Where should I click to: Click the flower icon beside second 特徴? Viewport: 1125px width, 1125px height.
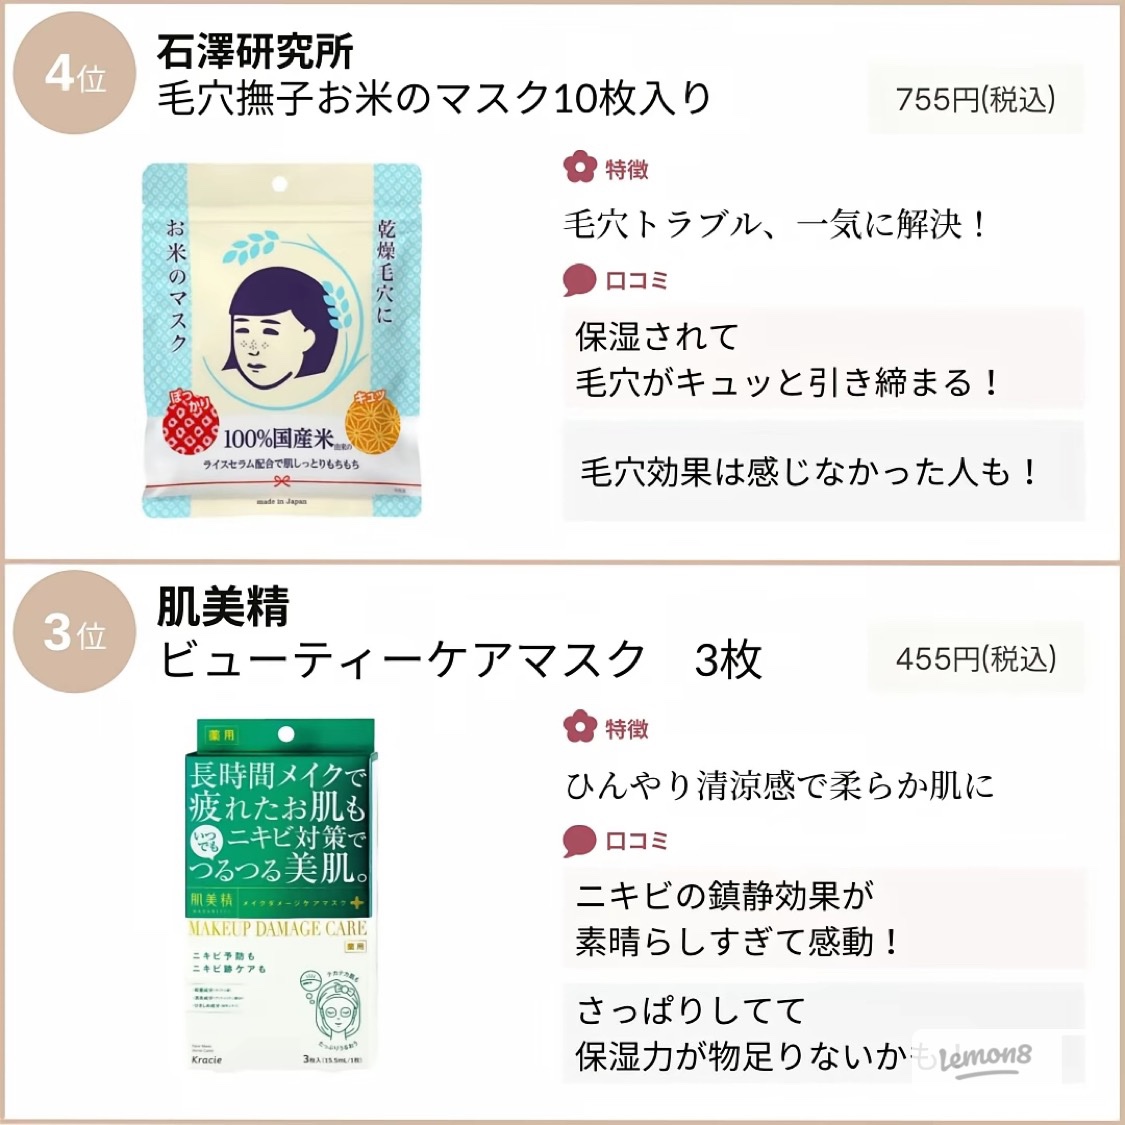(x=580, y=728)
